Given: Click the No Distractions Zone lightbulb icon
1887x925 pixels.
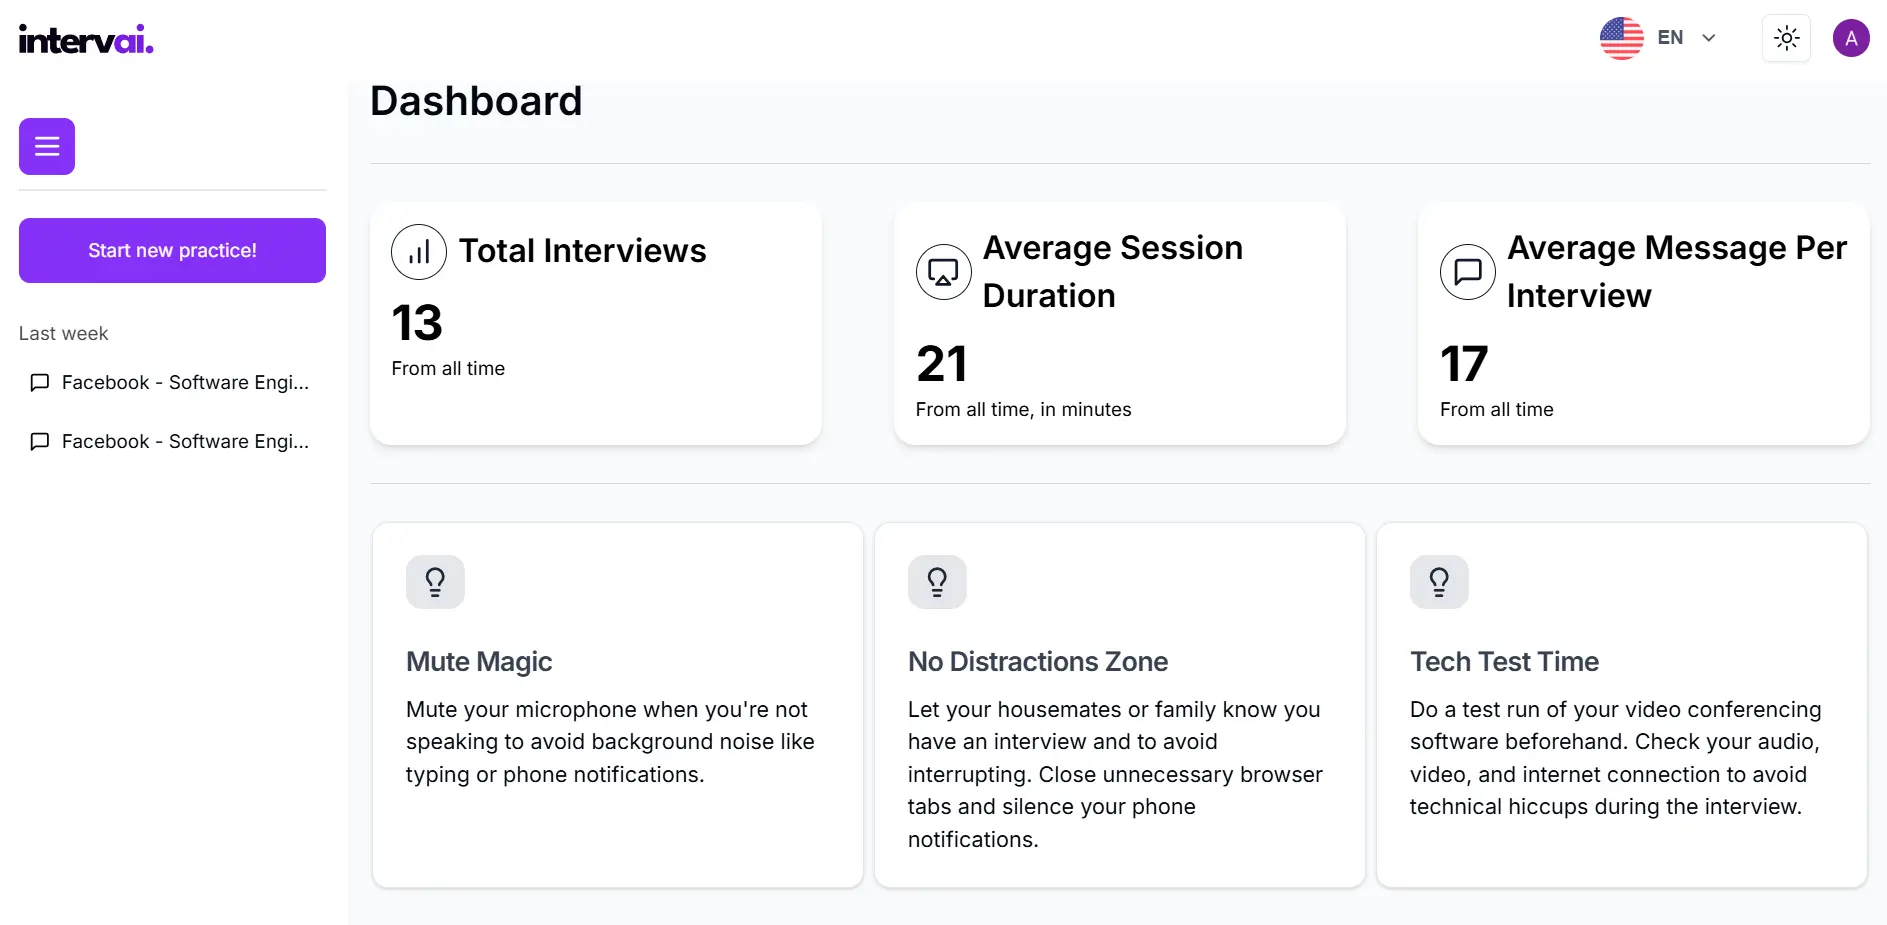Looking at the screenshot, I should tap(937, 582).
